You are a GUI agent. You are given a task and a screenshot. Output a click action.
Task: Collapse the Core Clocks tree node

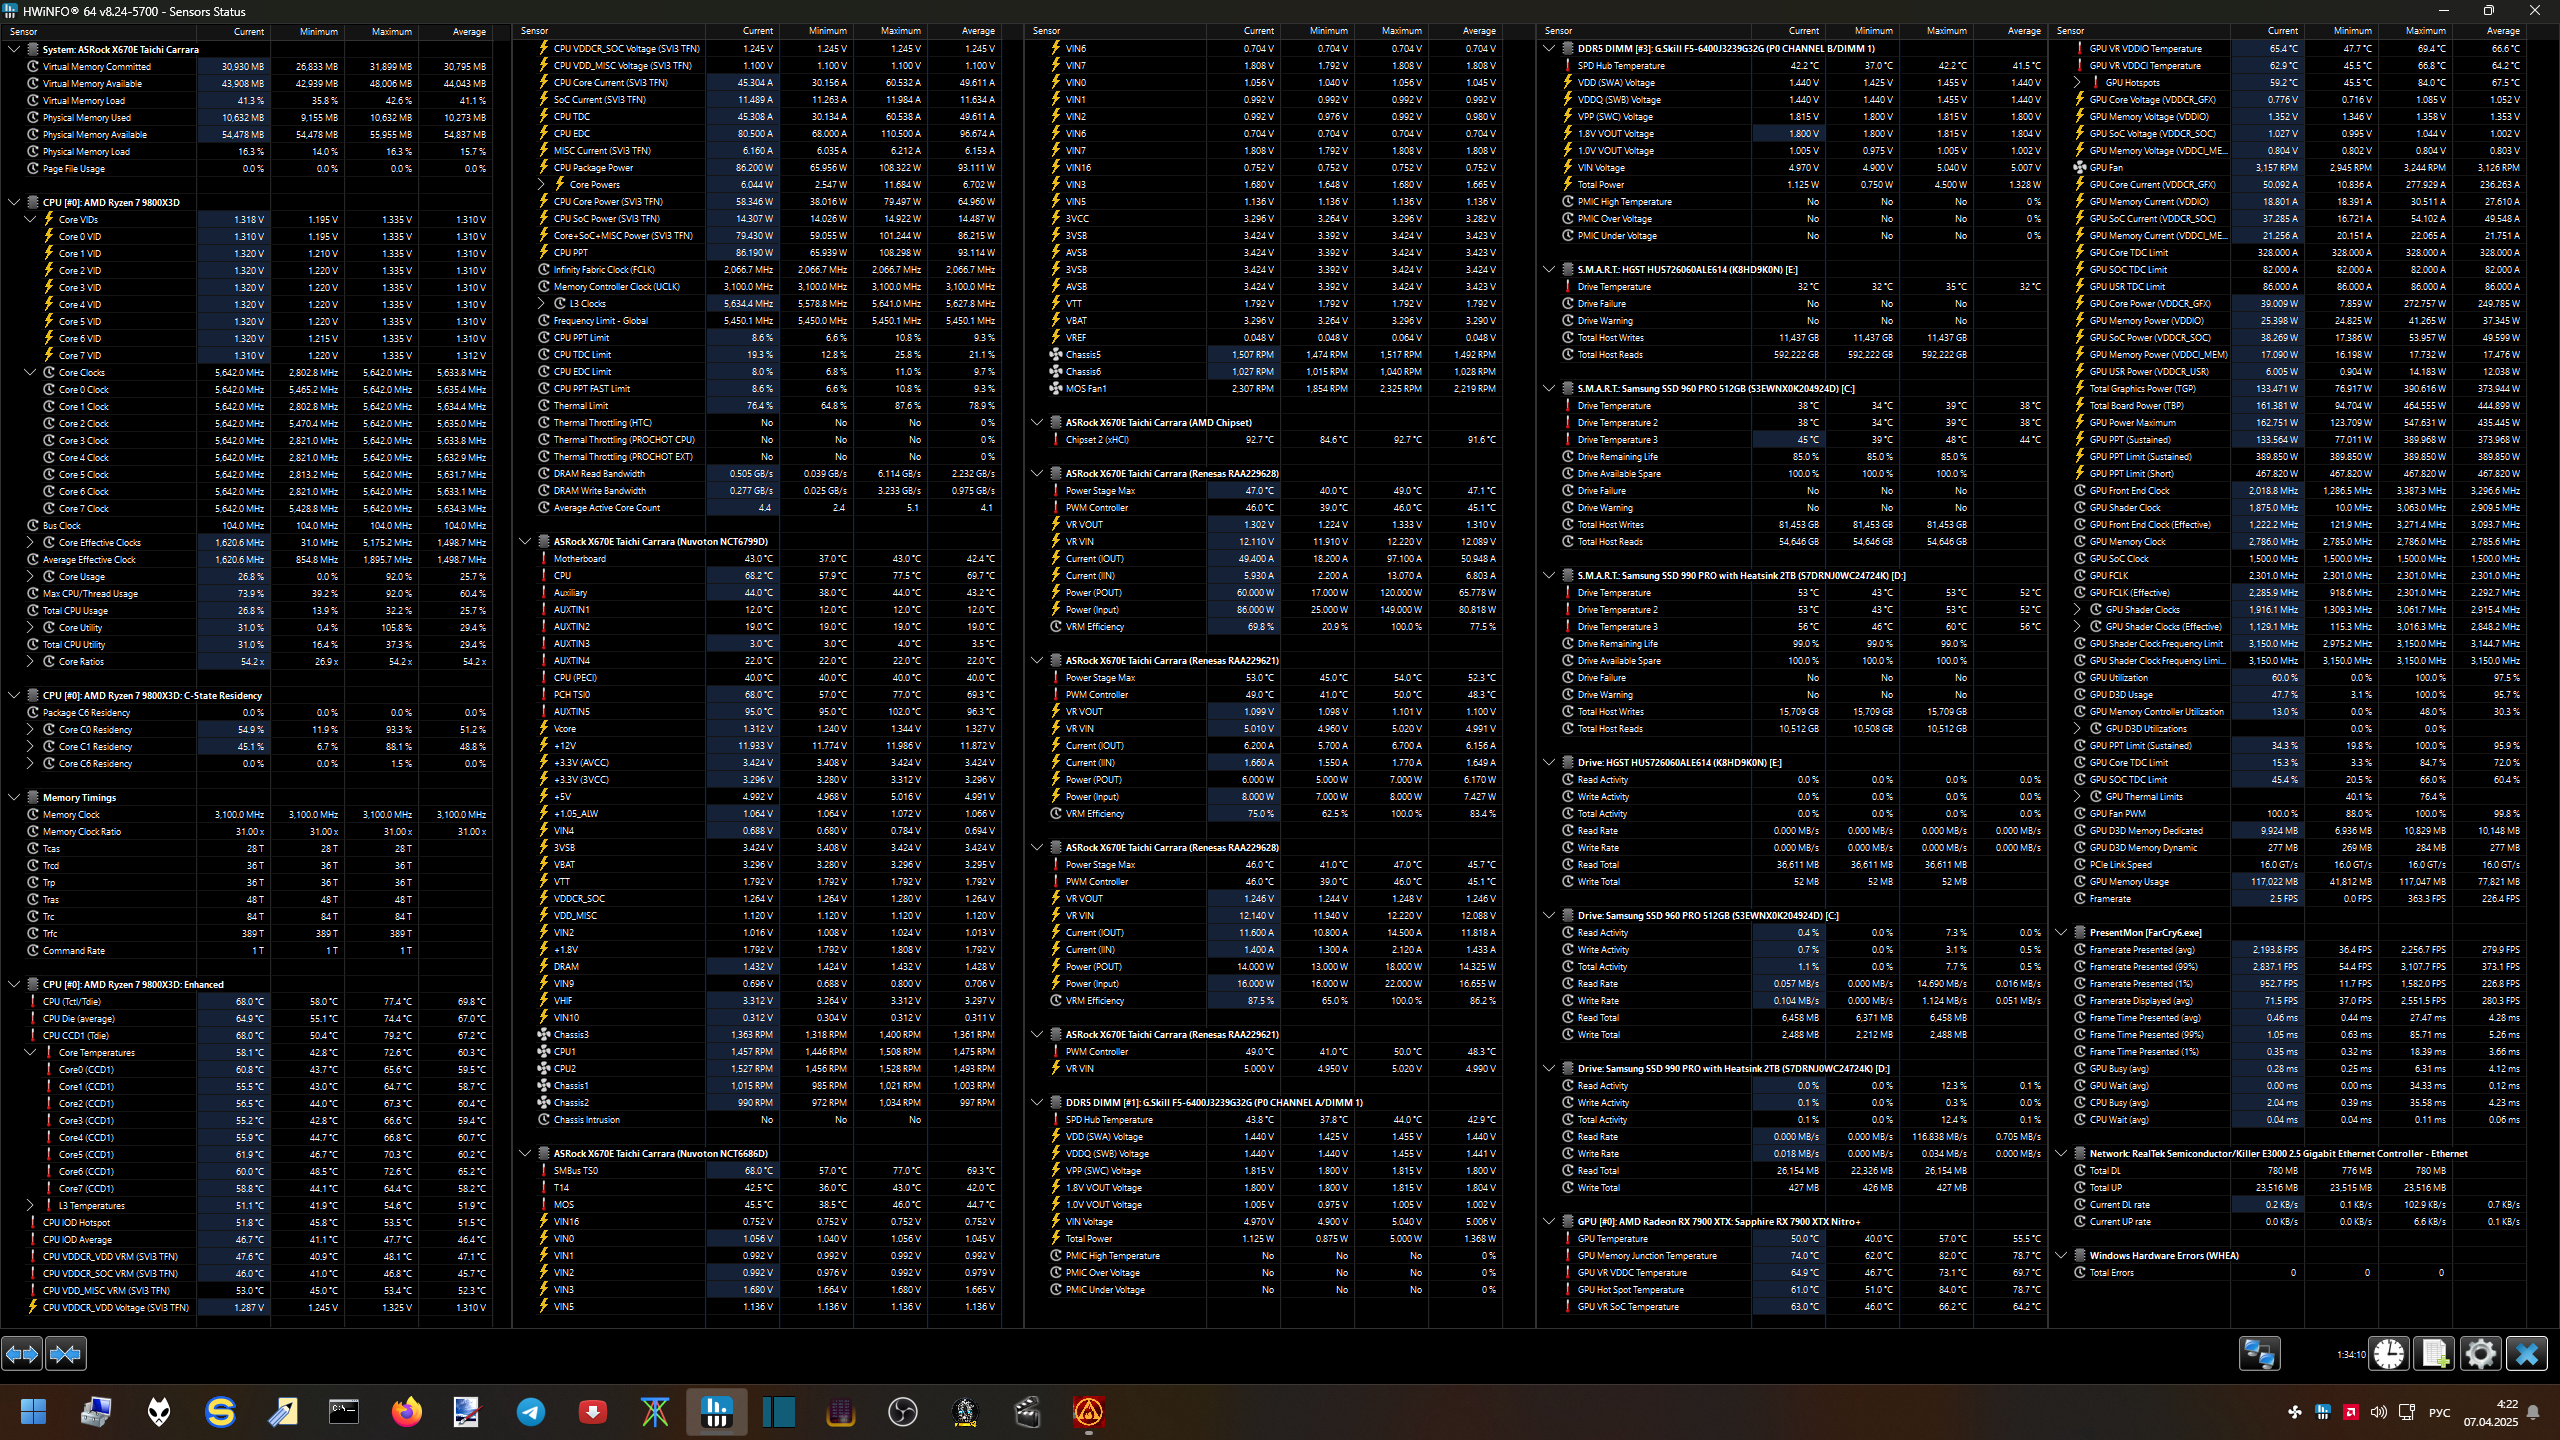click(x=30, y=372)
